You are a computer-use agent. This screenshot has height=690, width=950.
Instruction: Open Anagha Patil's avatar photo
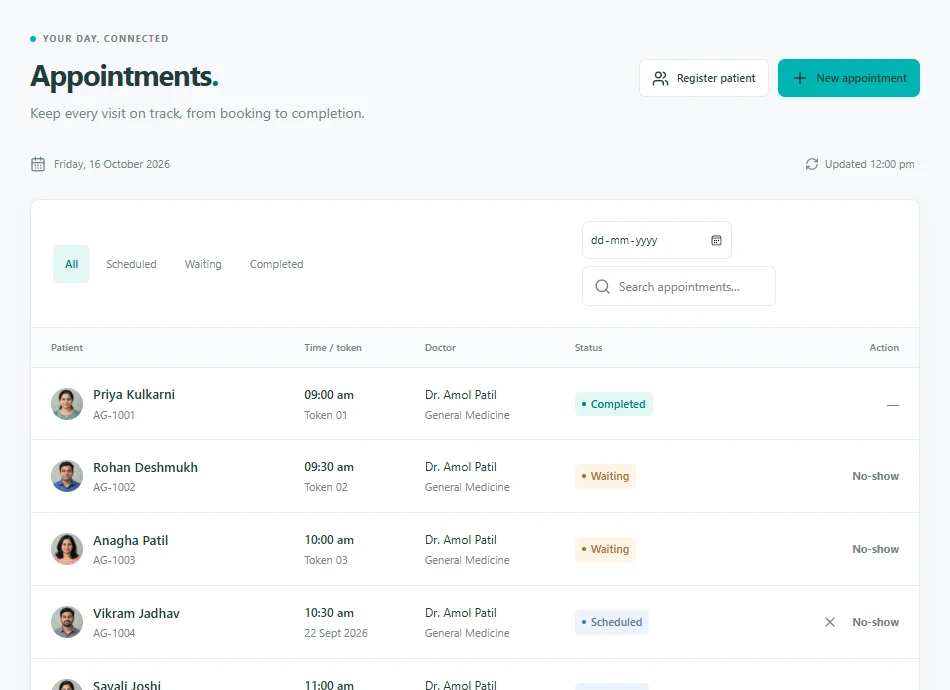pos(67,549)
